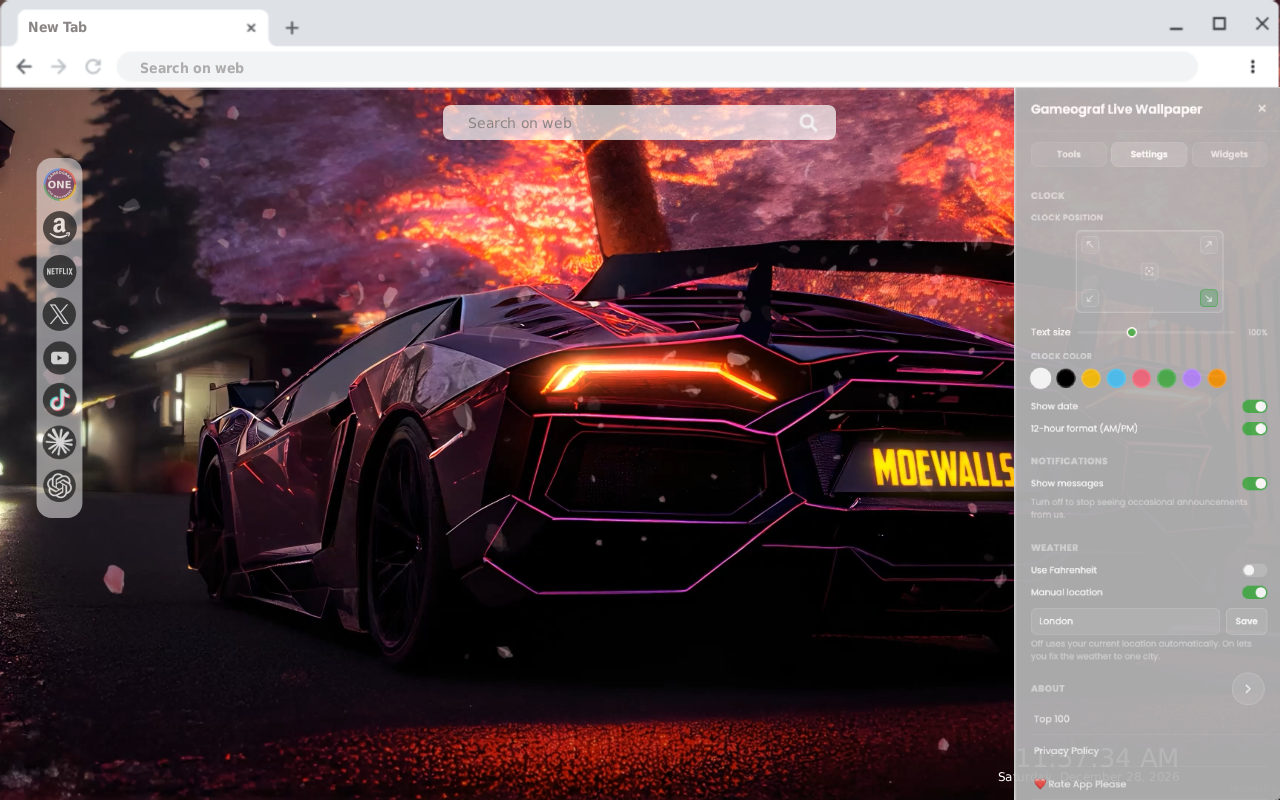Viewport: 1280px width, 800px height.
Task: Open the ONE shortcut icon
Action: point(60,184)
